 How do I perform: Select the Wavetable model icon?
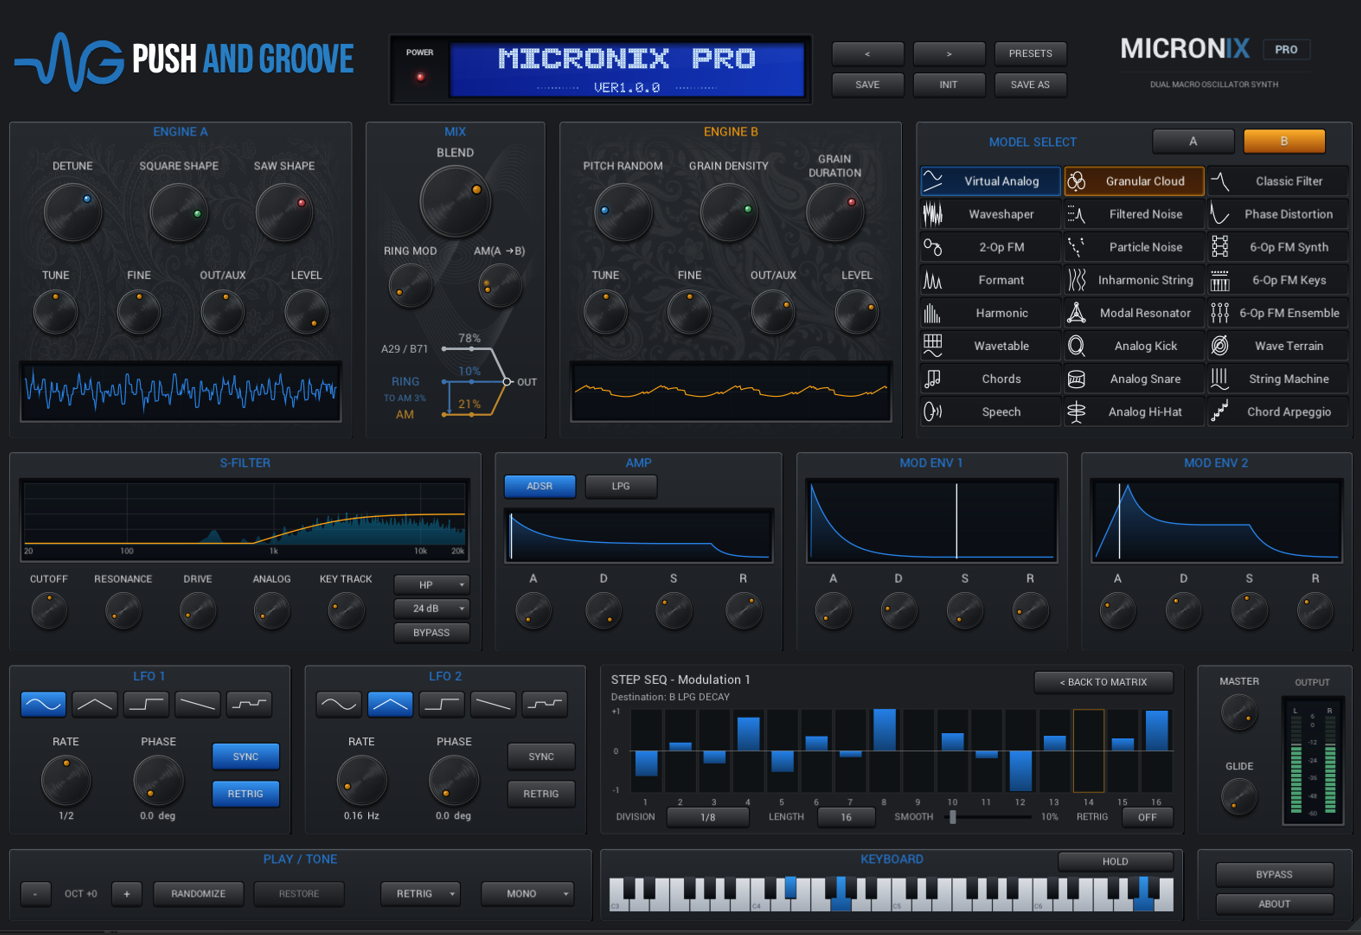coord(933,346)
